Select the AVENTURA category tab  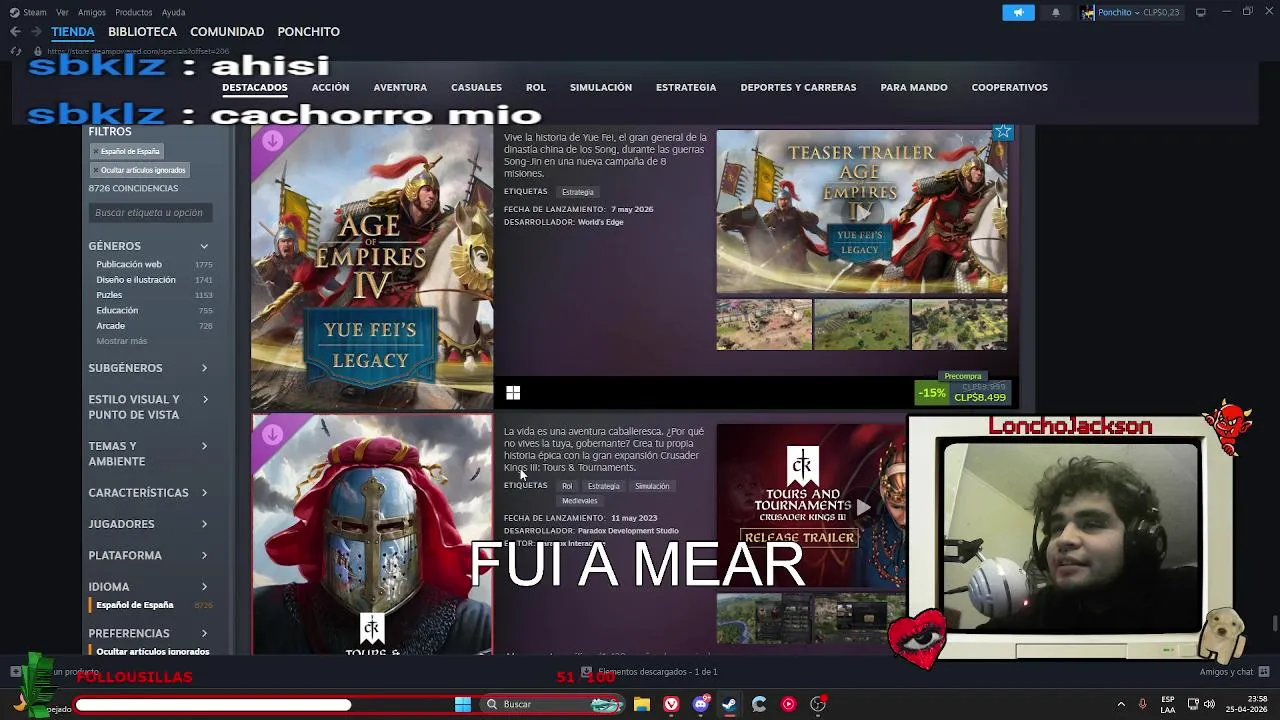coord(400,87)
